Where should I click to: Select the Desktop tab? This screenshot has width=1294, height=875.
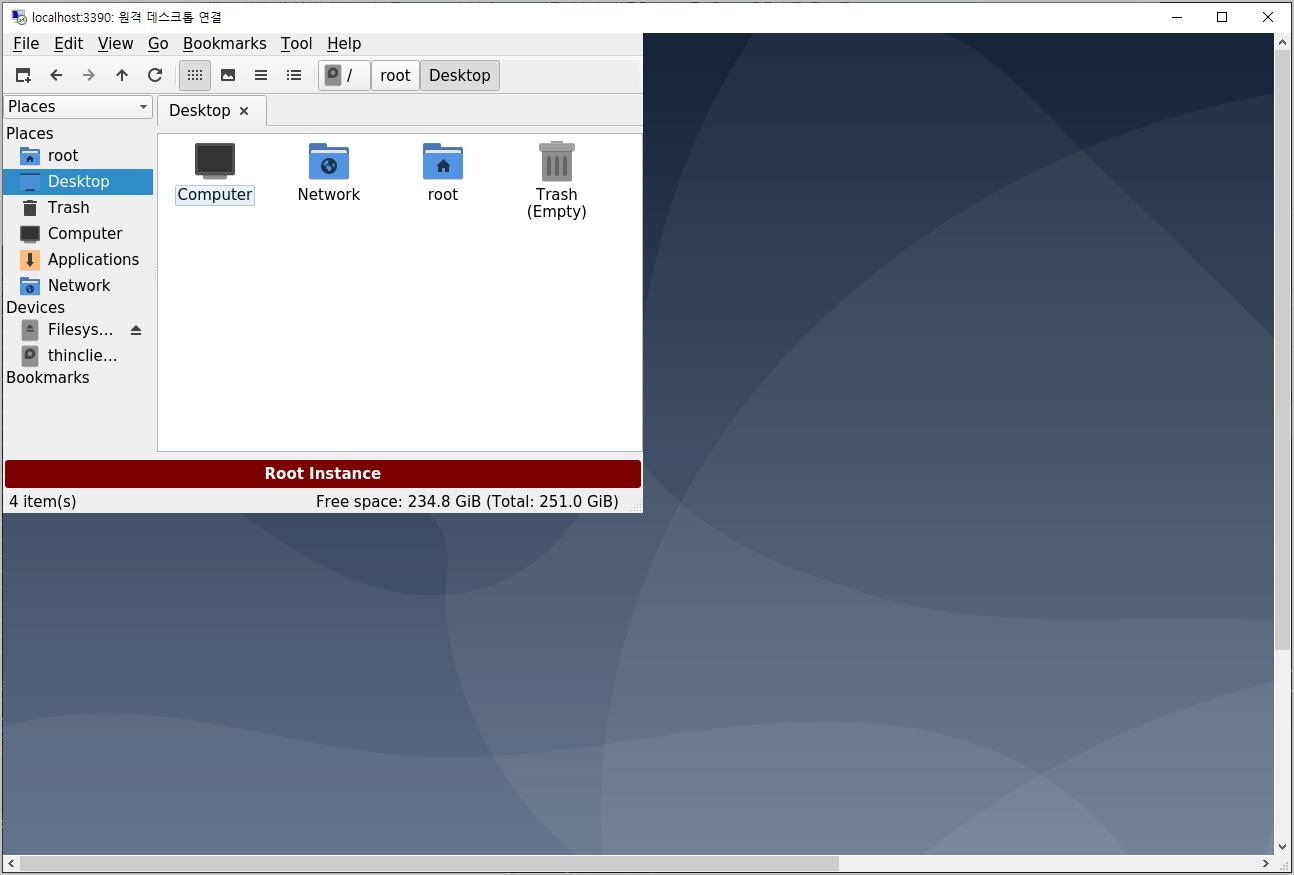(200, 111)
